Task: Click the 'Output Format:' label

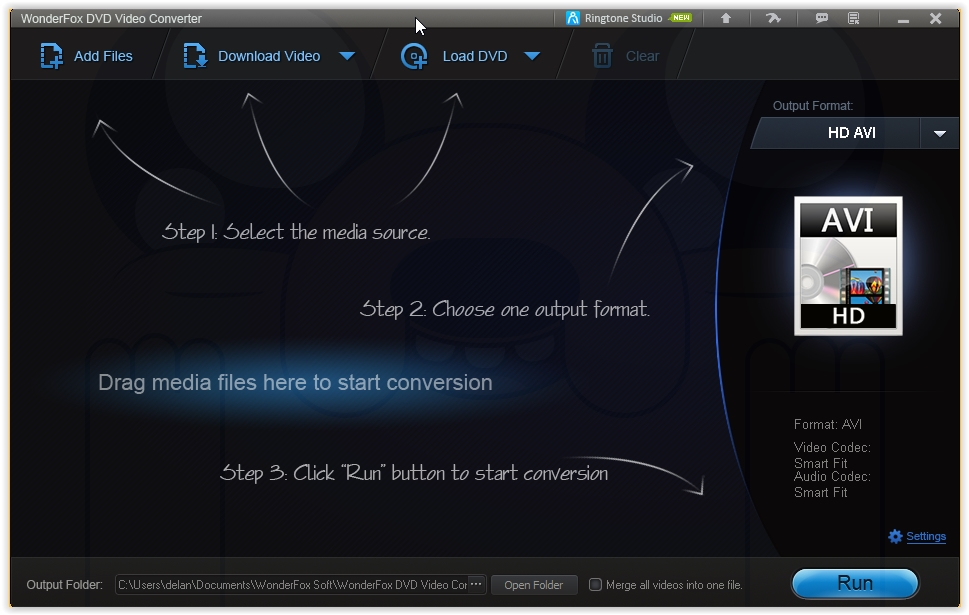Action: pos(813,106)
